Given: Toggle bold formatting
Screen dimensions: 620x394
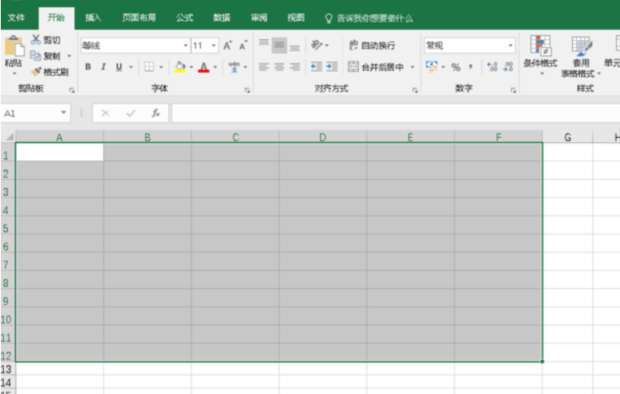Looking at the screenshot, I should [x=88, y=67].
